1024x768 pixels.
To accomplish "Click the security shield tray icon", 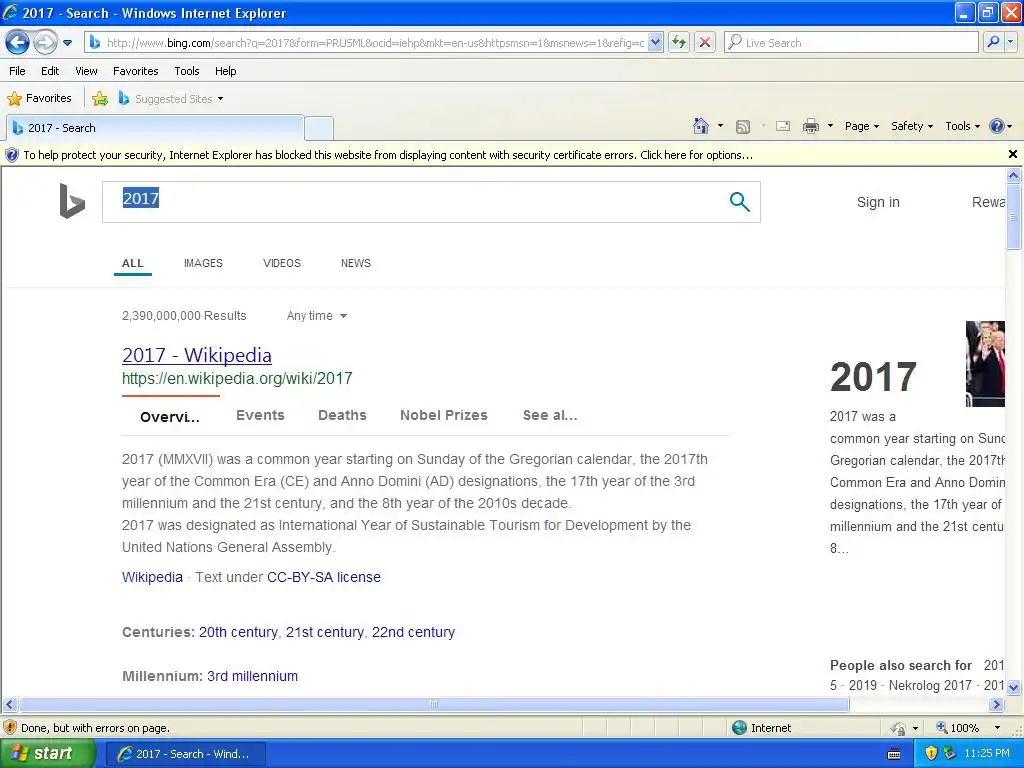I will tap(931, 754).
